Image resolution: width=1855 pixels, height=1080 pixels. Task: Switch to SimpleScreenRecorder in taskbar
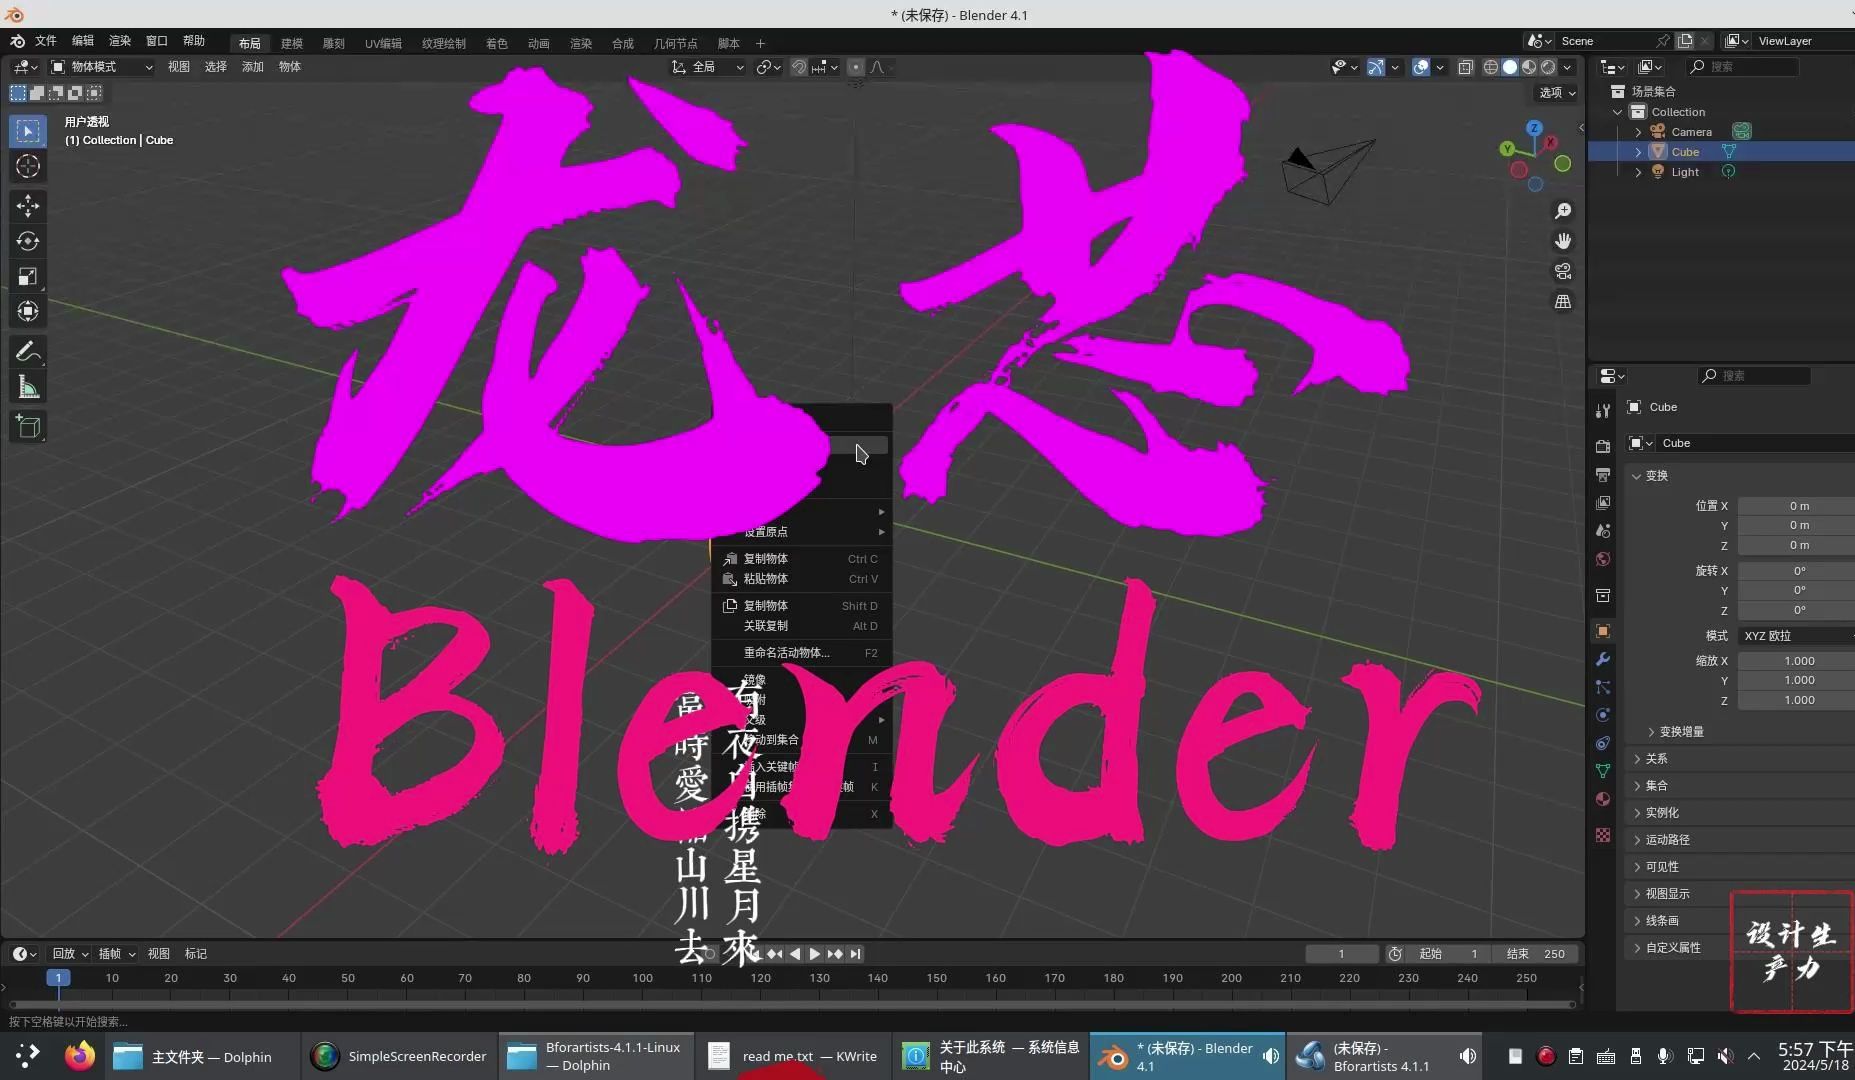(x=398, y=1056)
